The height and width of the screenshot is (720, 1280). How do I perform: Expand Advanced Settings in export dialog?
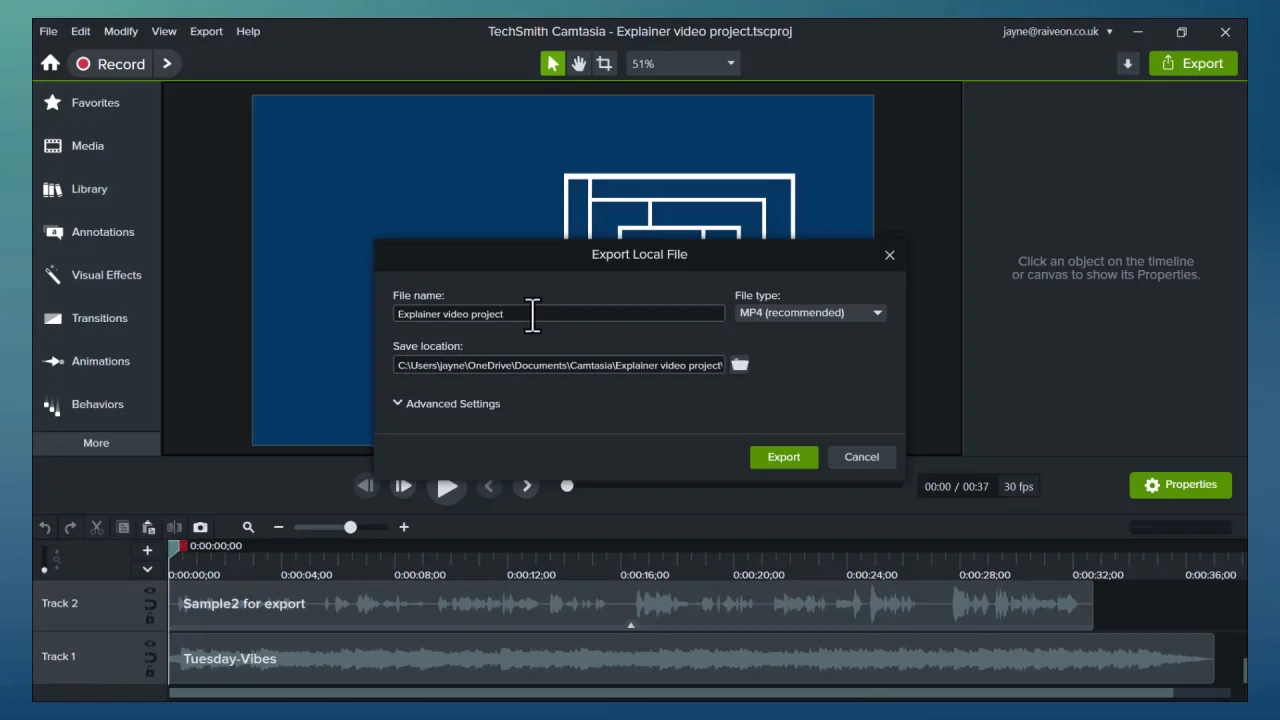pyautogui.click(x=446, y=404)
